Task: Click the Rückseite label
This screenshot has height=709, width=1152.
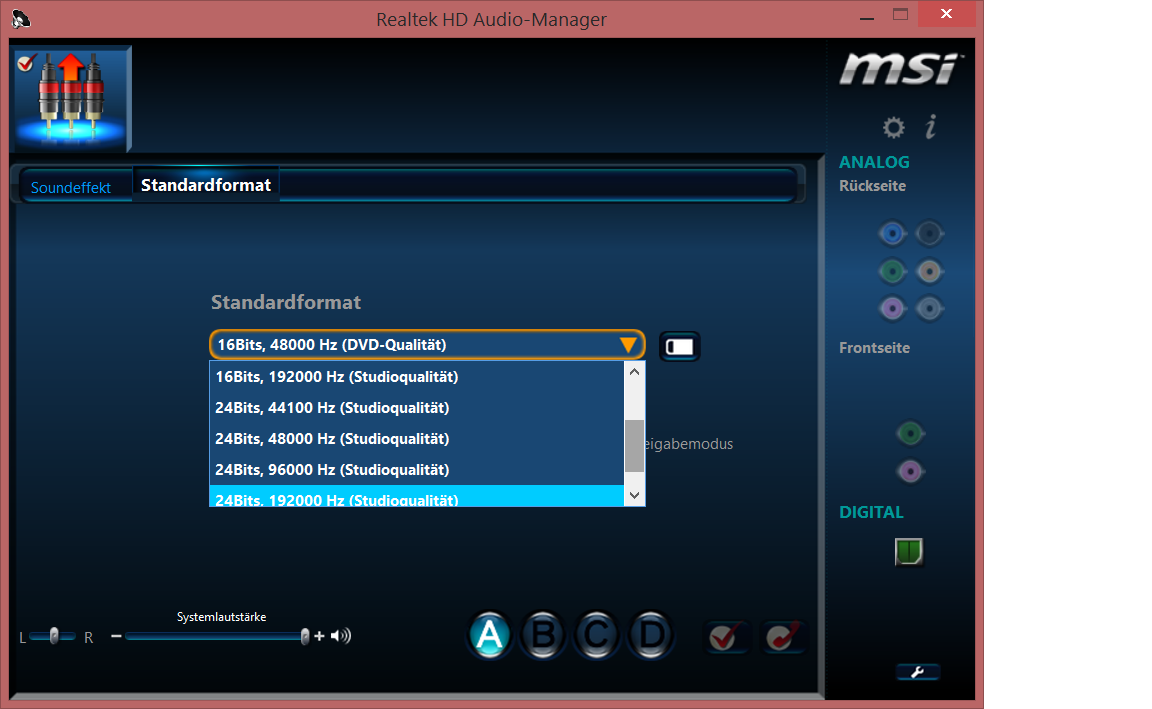Action: pyautogui.click(x=872, y=186)
